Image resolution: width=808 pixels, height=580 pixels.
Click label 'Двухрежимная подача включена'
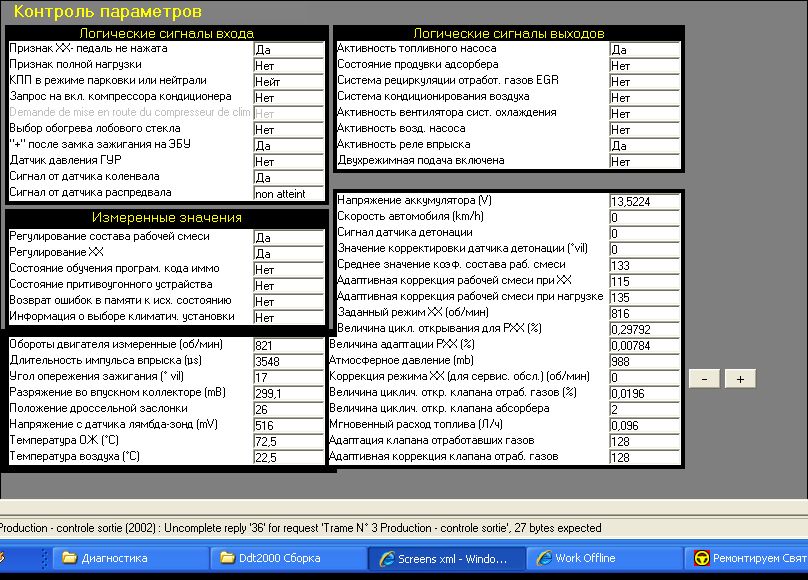(420, 160)
